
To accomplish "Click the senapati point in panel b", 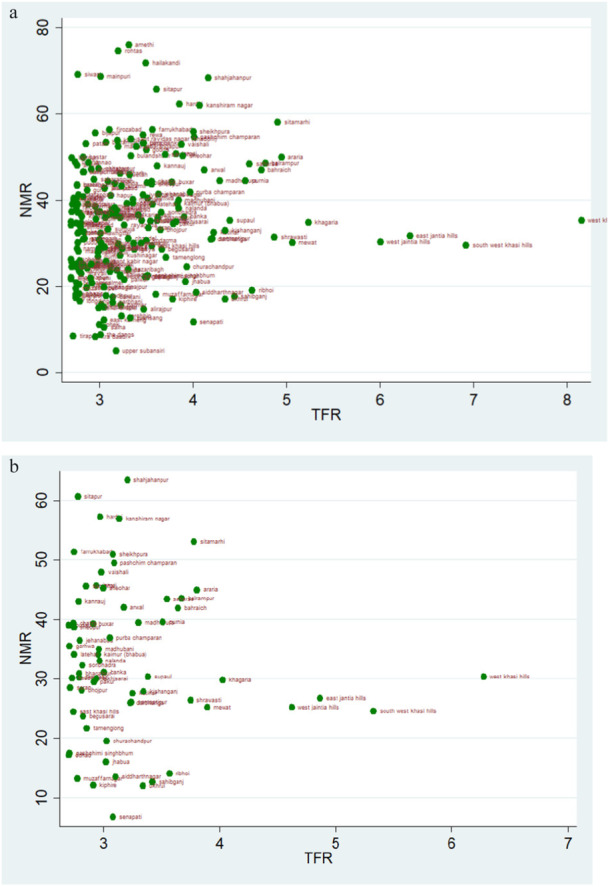I will (x=113, y=817).
